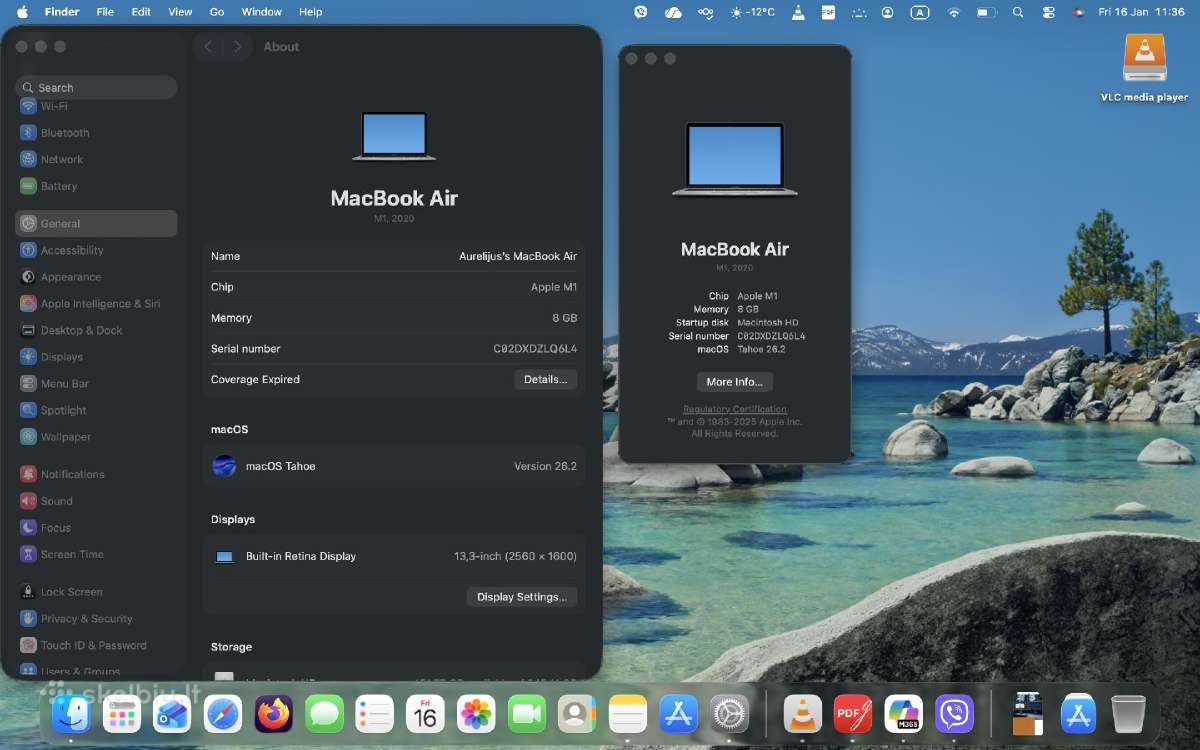The image size is (1200, 750).
Task: Open the Window menu
Action: [x=262, y=12]
